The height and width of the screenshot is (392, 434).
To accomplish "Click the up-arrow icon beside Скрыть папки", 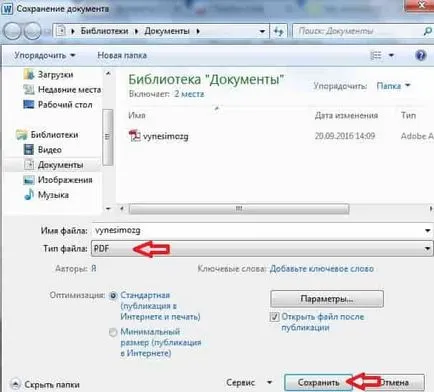I will pyautogui.click(x=16, y=384).
